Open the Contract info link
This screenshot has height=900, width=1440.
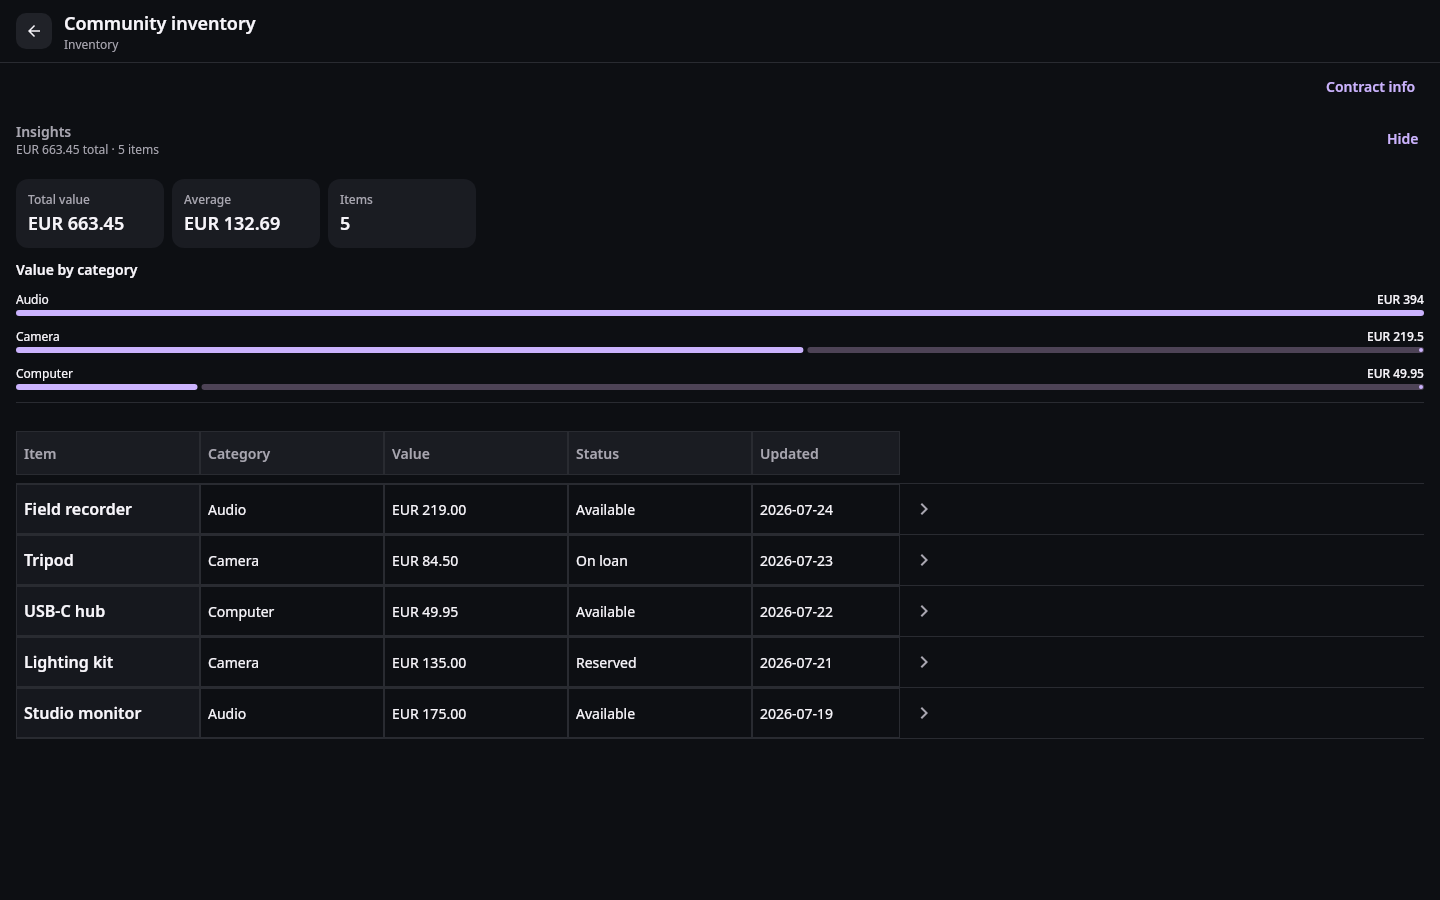coord(1370,87)
